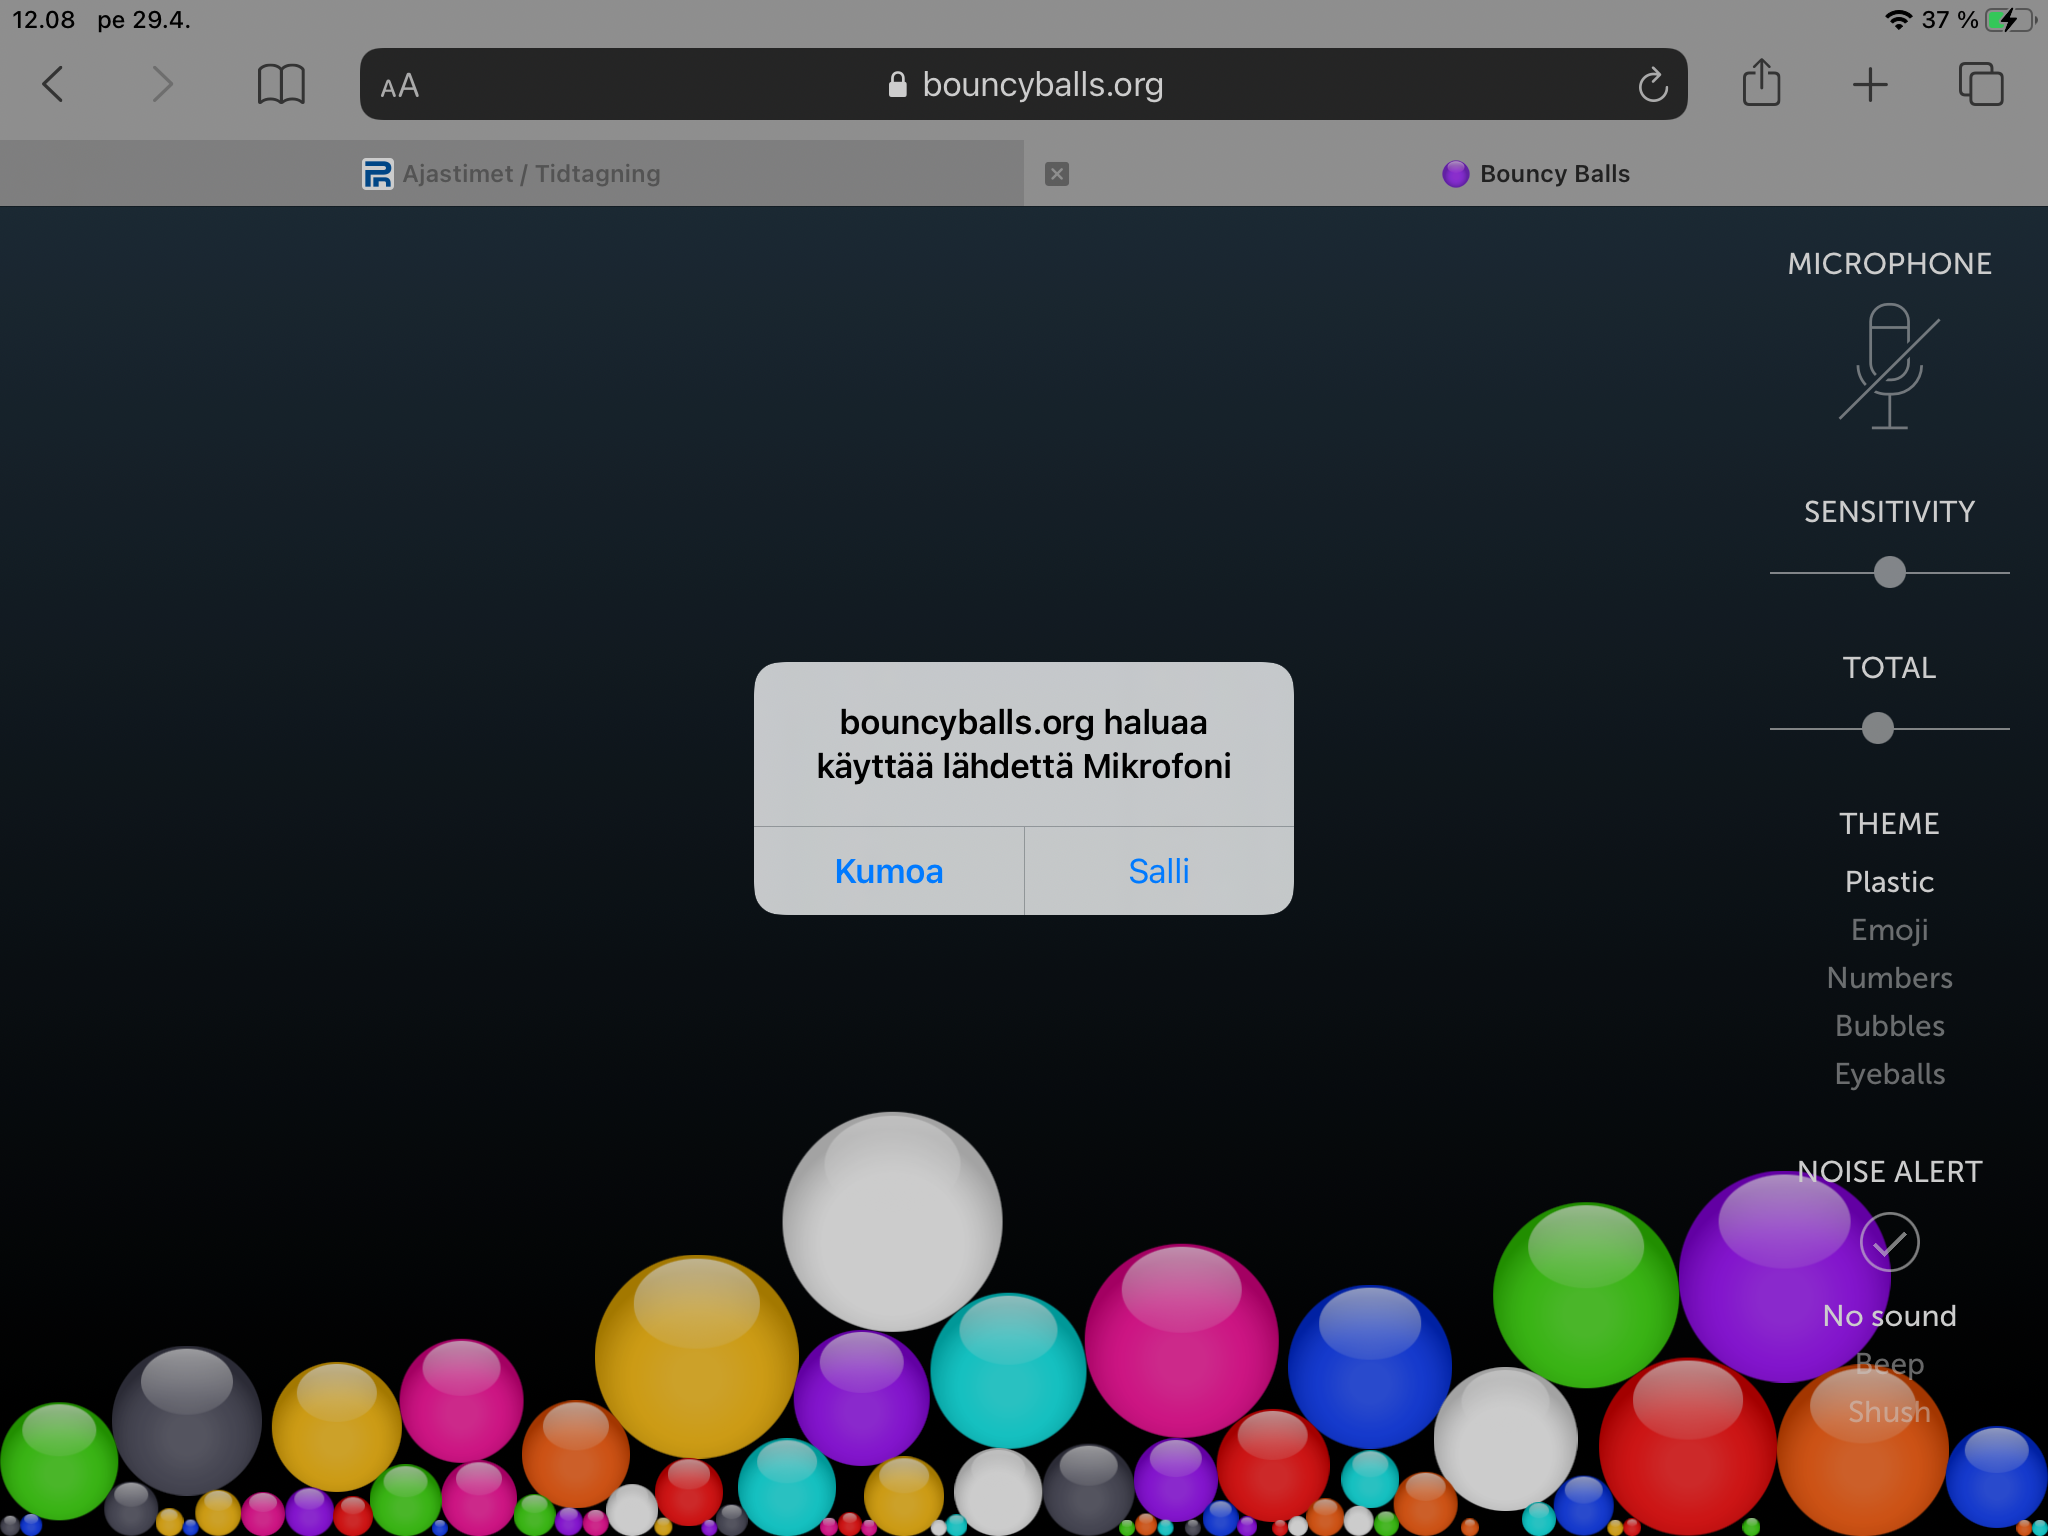This screenshot has width=2048, height=1536.
Task: Open a new tab with plus icon
Action: click(x=1870, y=85)
